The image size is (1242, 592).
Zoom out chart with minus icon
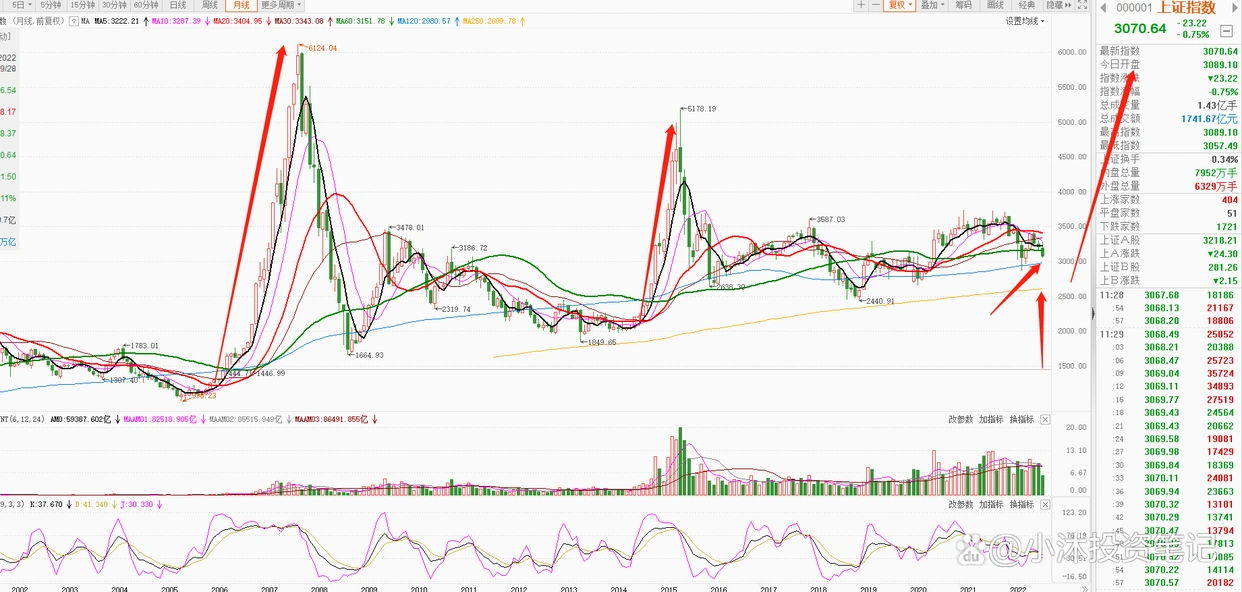(x=876, y=5)
